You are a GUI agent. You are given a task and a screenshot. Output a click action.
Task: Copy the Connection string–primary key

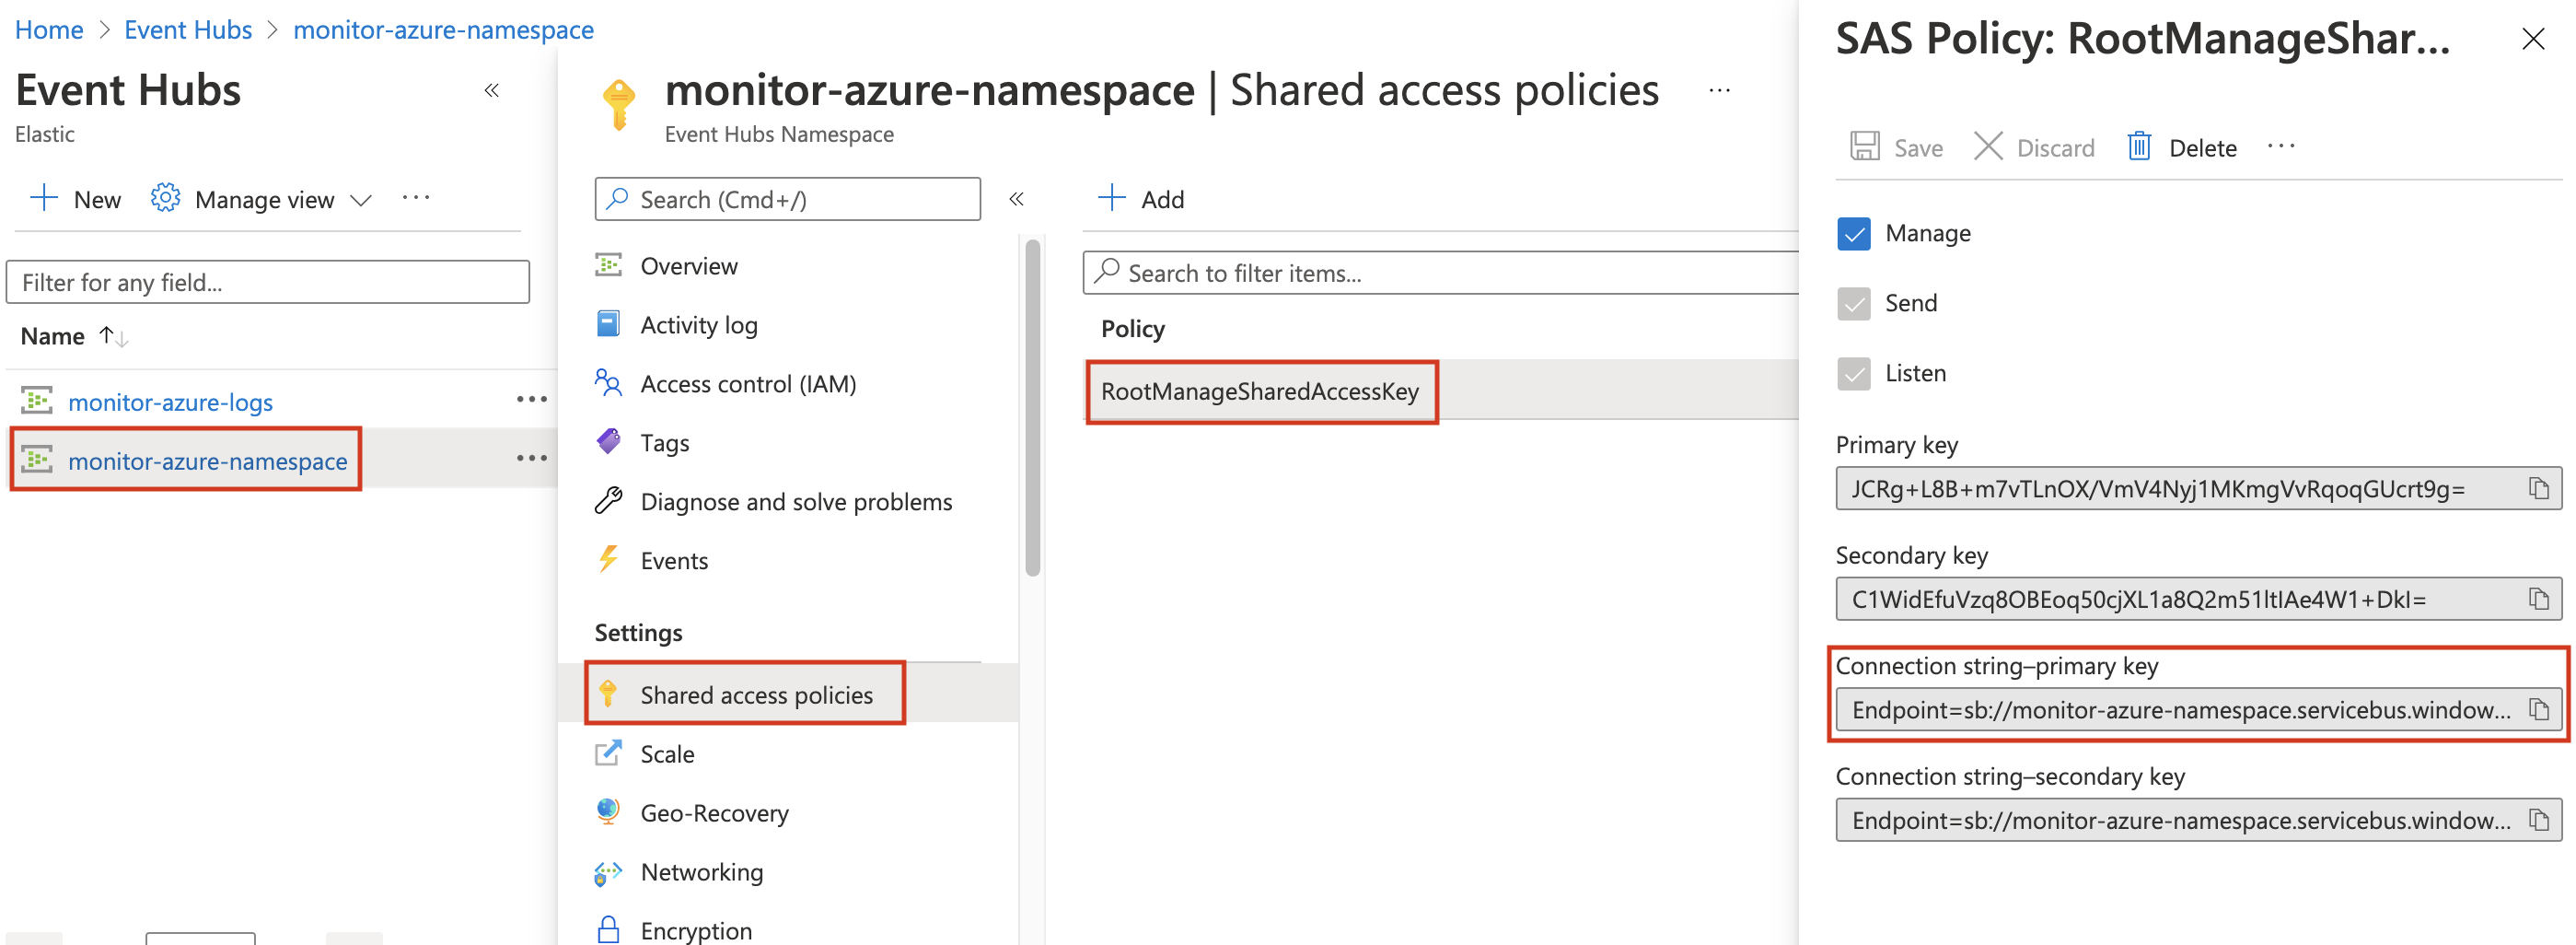pos(2538,710)
